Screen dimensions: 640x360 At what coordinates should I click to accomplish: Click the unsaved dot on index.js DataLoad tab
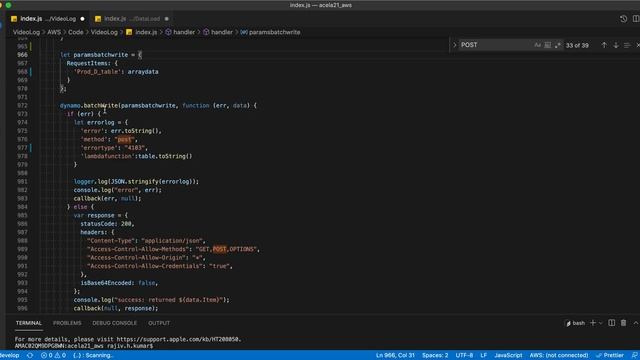[x=167, y=19]
